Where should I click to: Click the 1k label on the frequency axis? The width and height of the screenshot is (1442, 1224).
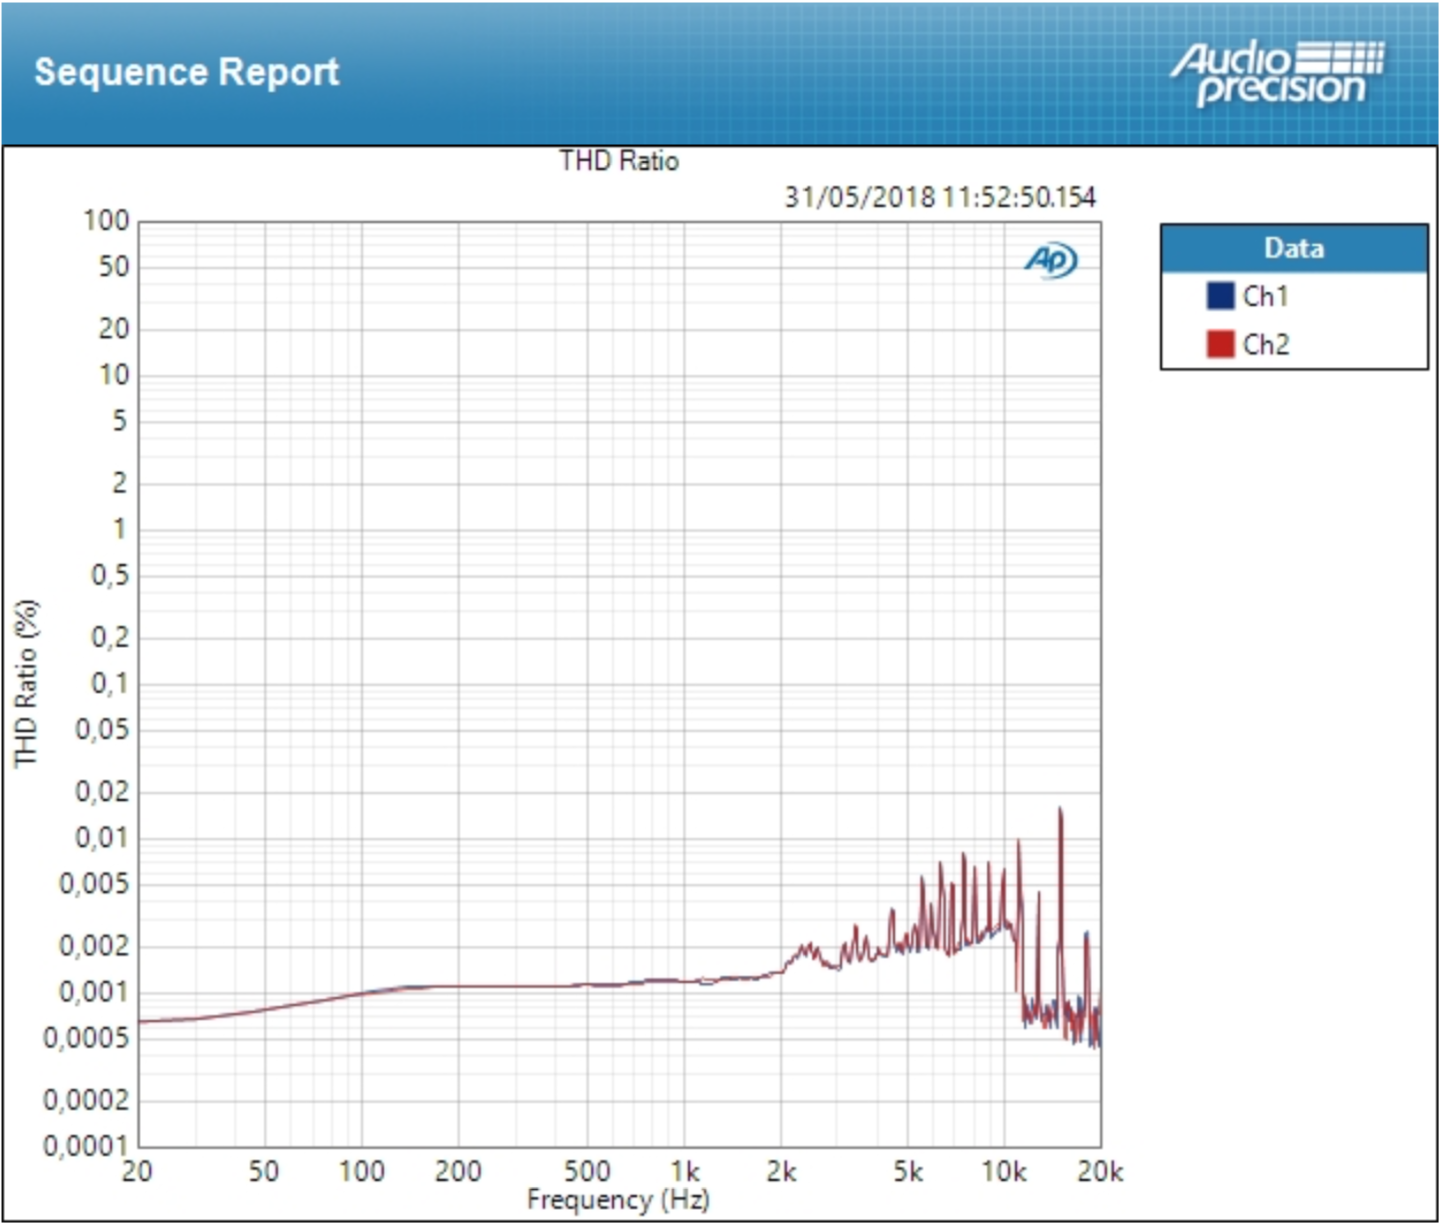(685, 1171)
